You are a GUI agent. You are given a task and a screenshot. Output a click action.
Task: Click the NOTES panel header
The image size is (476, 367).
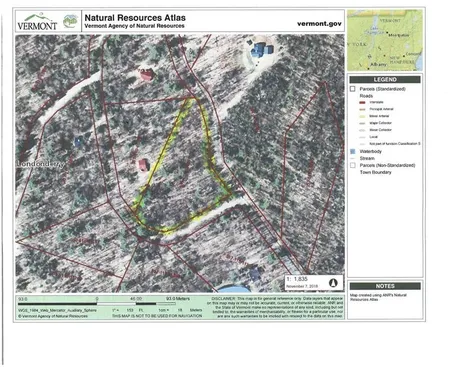point(385,286)
